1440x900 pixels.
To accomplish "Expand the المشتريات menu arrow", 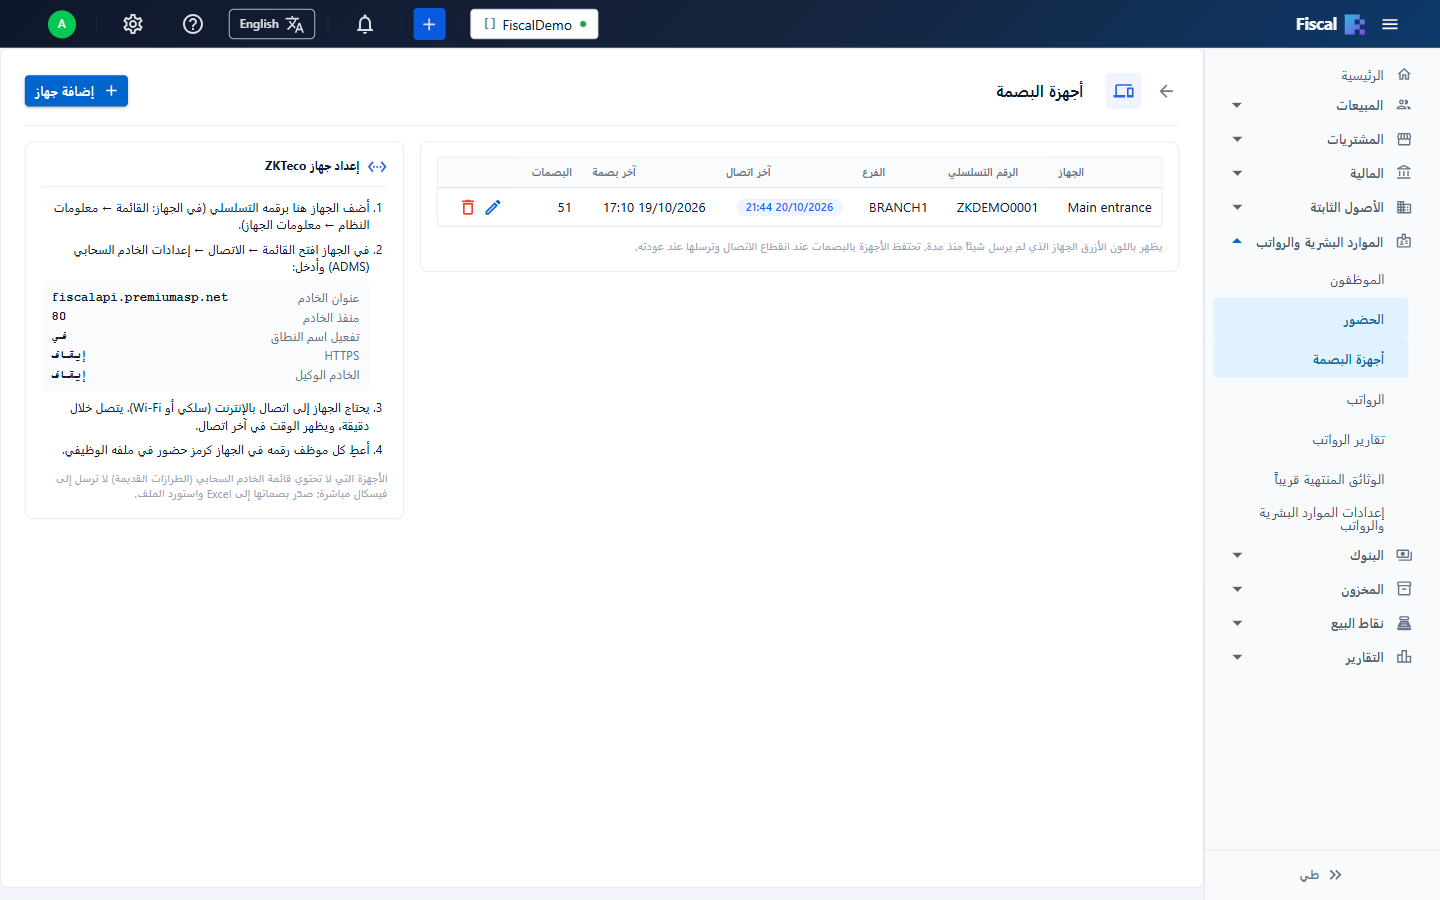I will (1237, 139).
